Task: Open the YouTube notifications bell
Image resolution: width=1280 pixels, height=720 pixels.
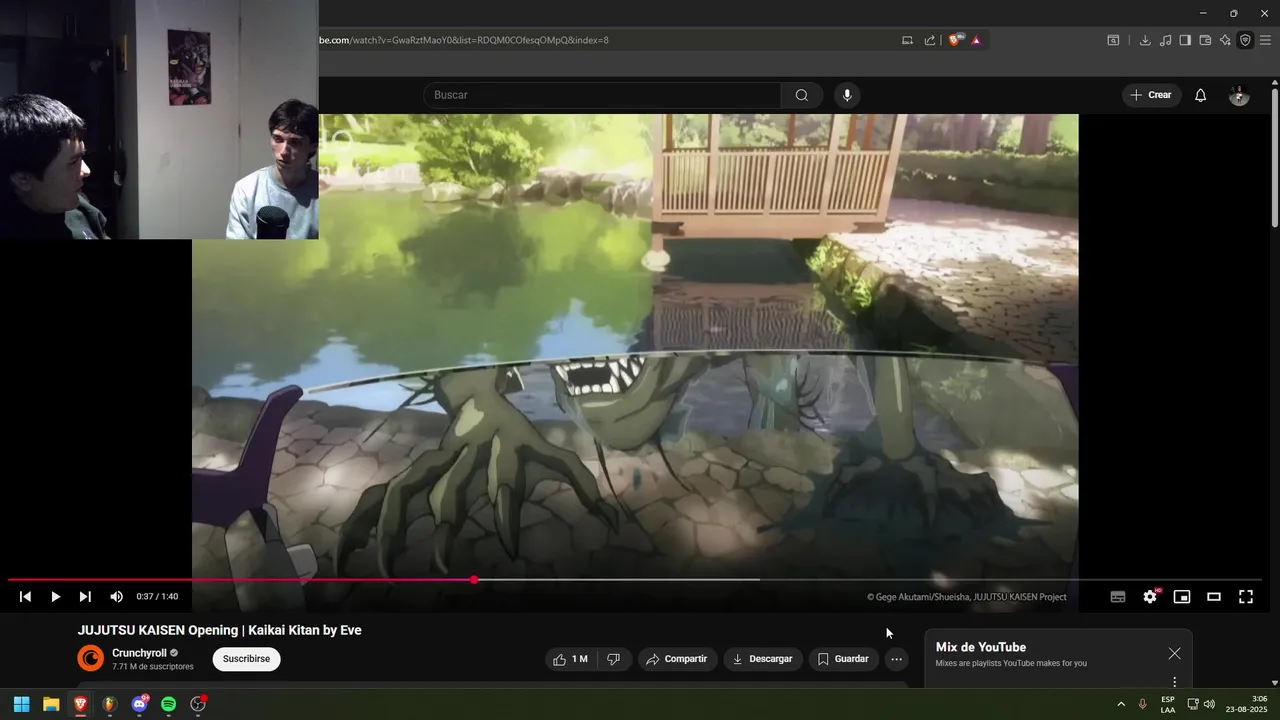Action: click(1201, 95)
